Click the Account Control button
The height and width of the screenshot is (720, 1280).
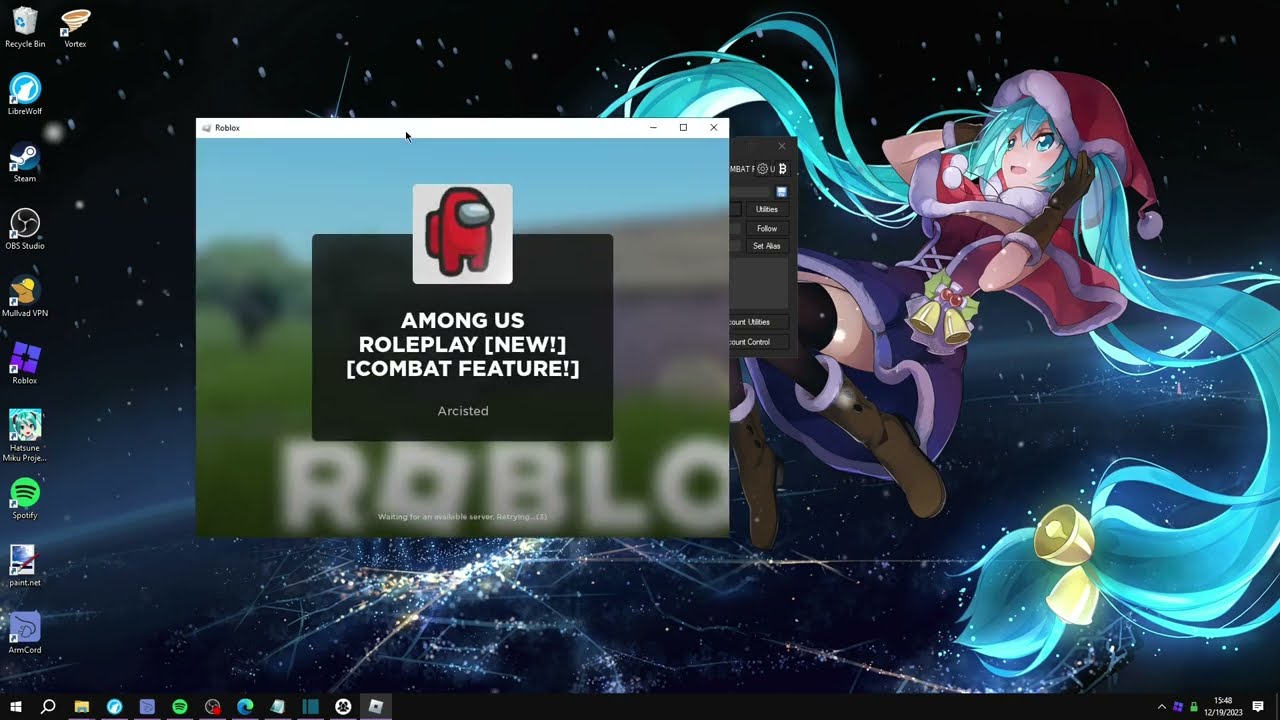pyautogui.click(x=760, y=342)
